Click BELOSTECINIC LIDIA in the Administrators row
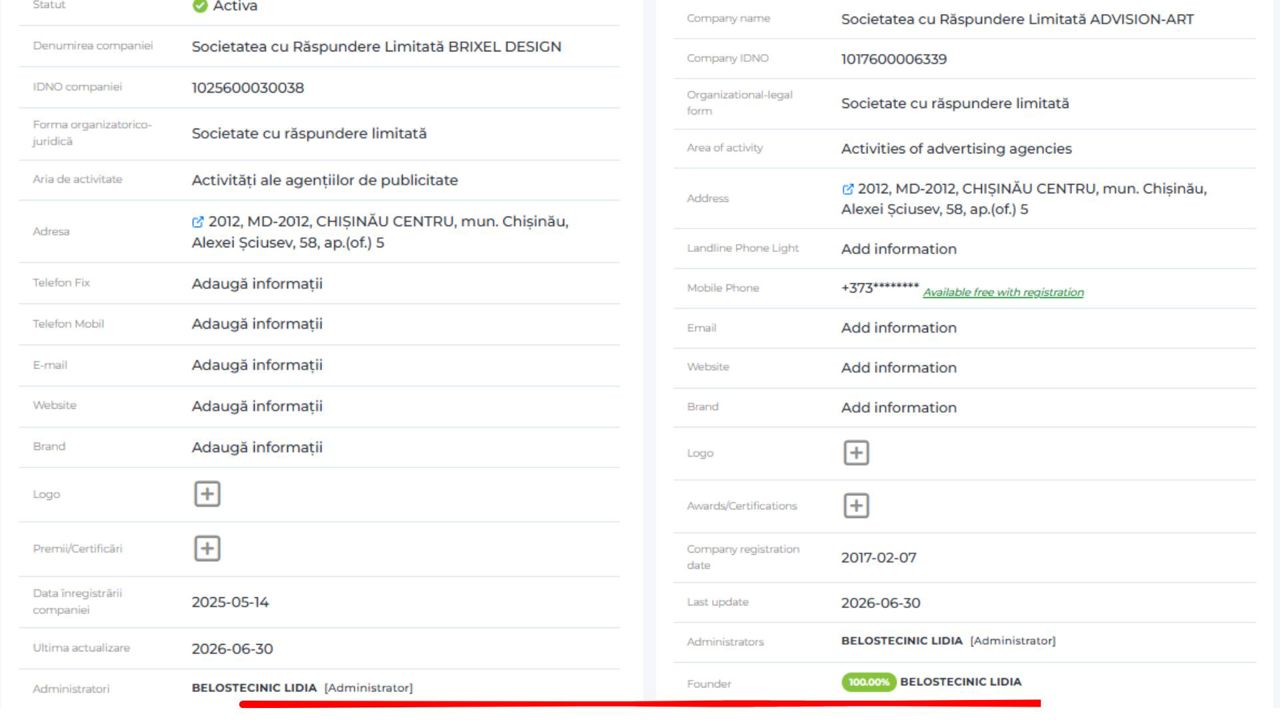 coord(902,641)
